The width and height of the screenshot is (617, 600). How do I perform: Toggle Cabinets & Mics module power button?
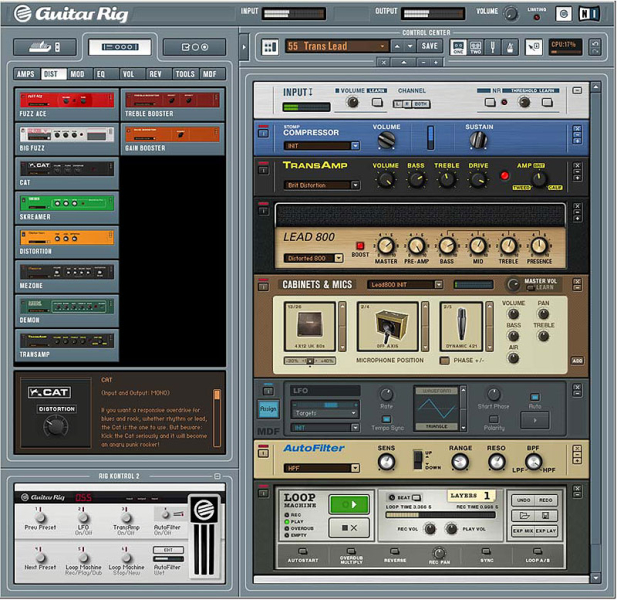(263, 286)
